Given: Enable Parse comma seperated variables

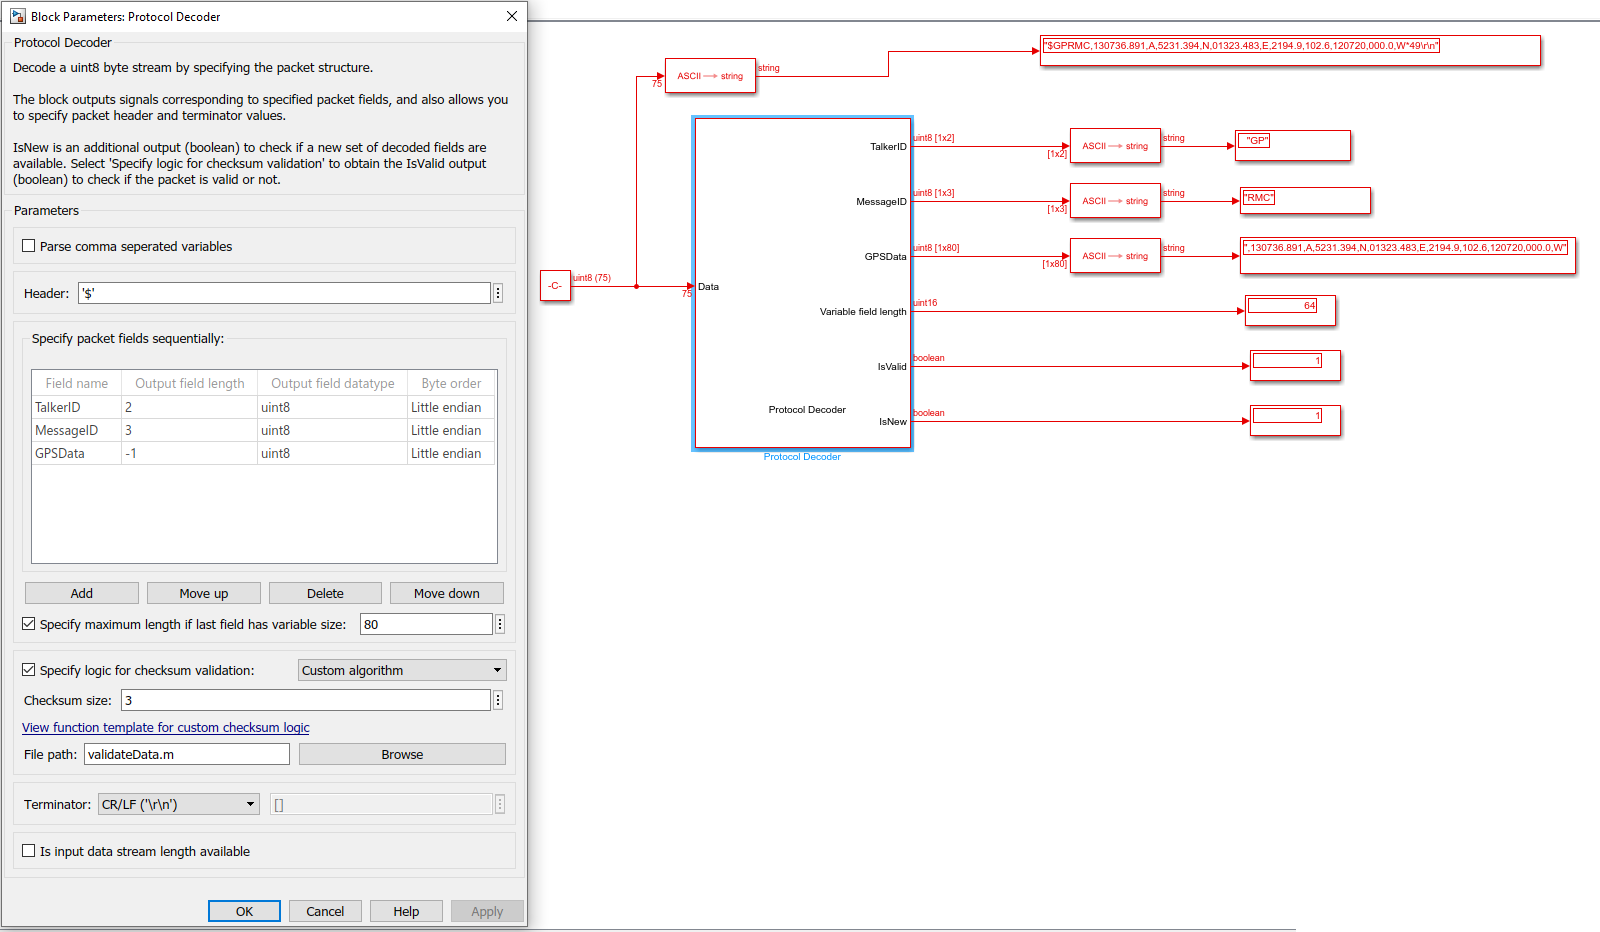Looking at the screenshot, I should tap(28, 246).
